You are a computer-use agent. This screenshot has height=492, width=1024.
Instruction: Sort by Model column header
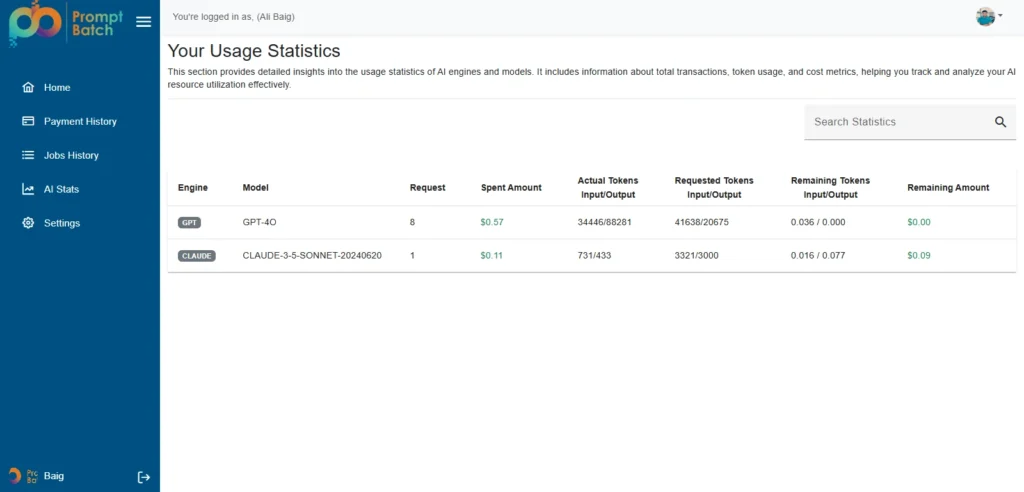[255, 188]
